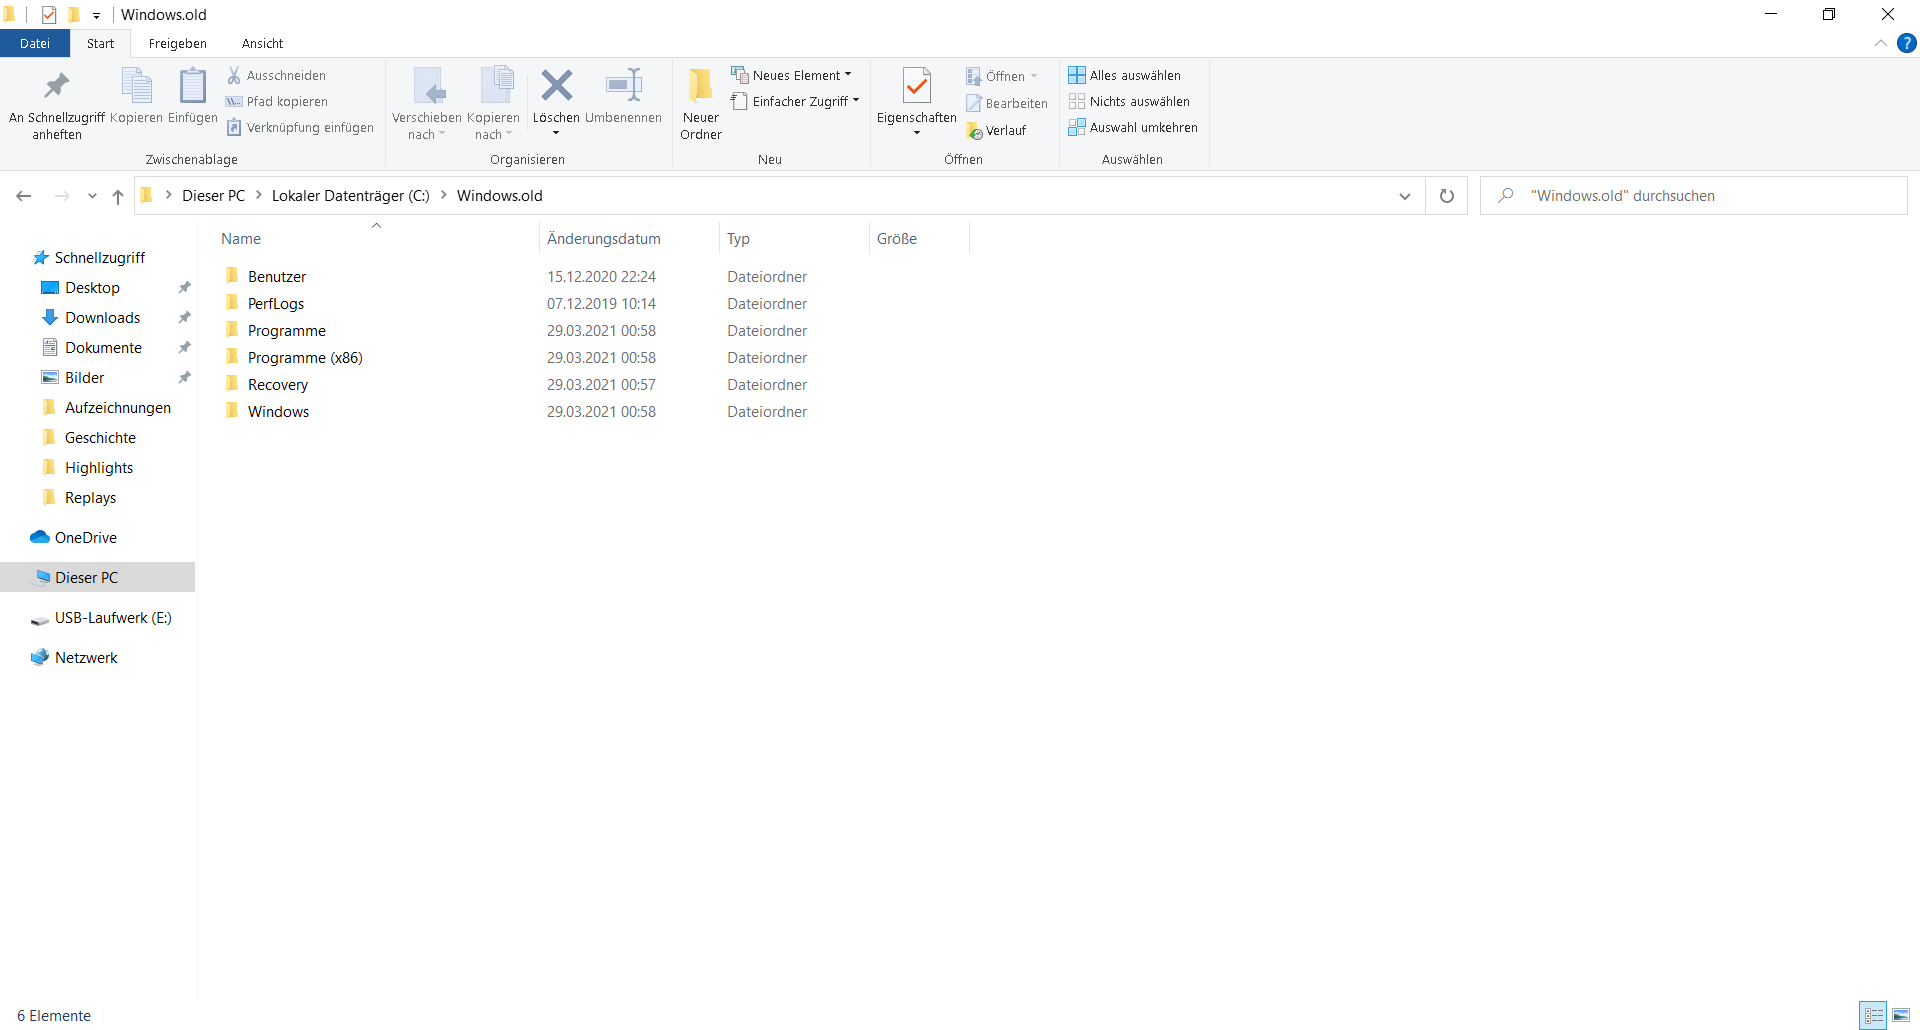1920x1030 pixels.
Task: Click the Löschen red X icon
Action: coord(556,86)
